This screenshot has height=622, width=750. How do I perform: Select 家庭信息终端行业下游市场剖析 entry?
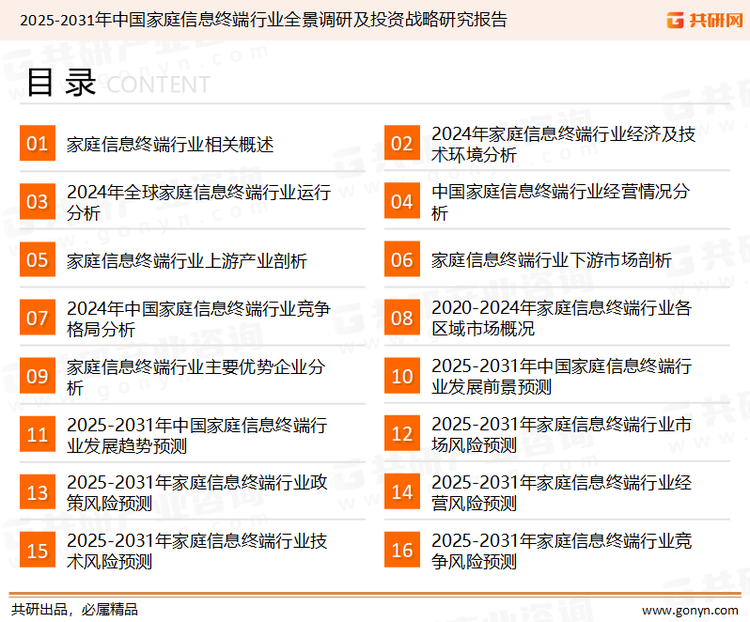point(551,261)
